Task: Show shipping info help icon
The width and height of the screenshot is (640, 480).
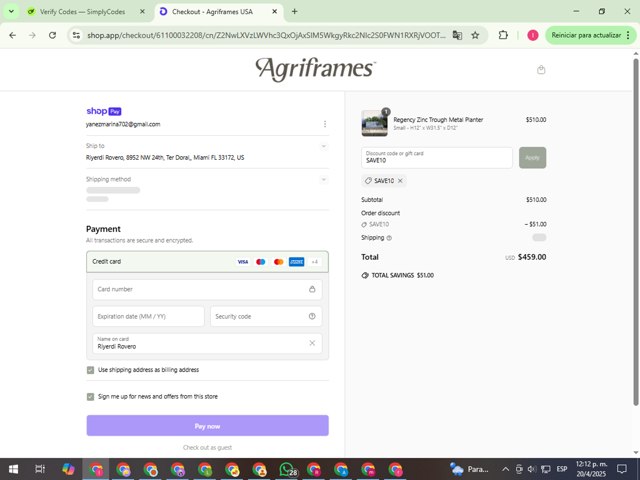Action: [x=389, y=238]
